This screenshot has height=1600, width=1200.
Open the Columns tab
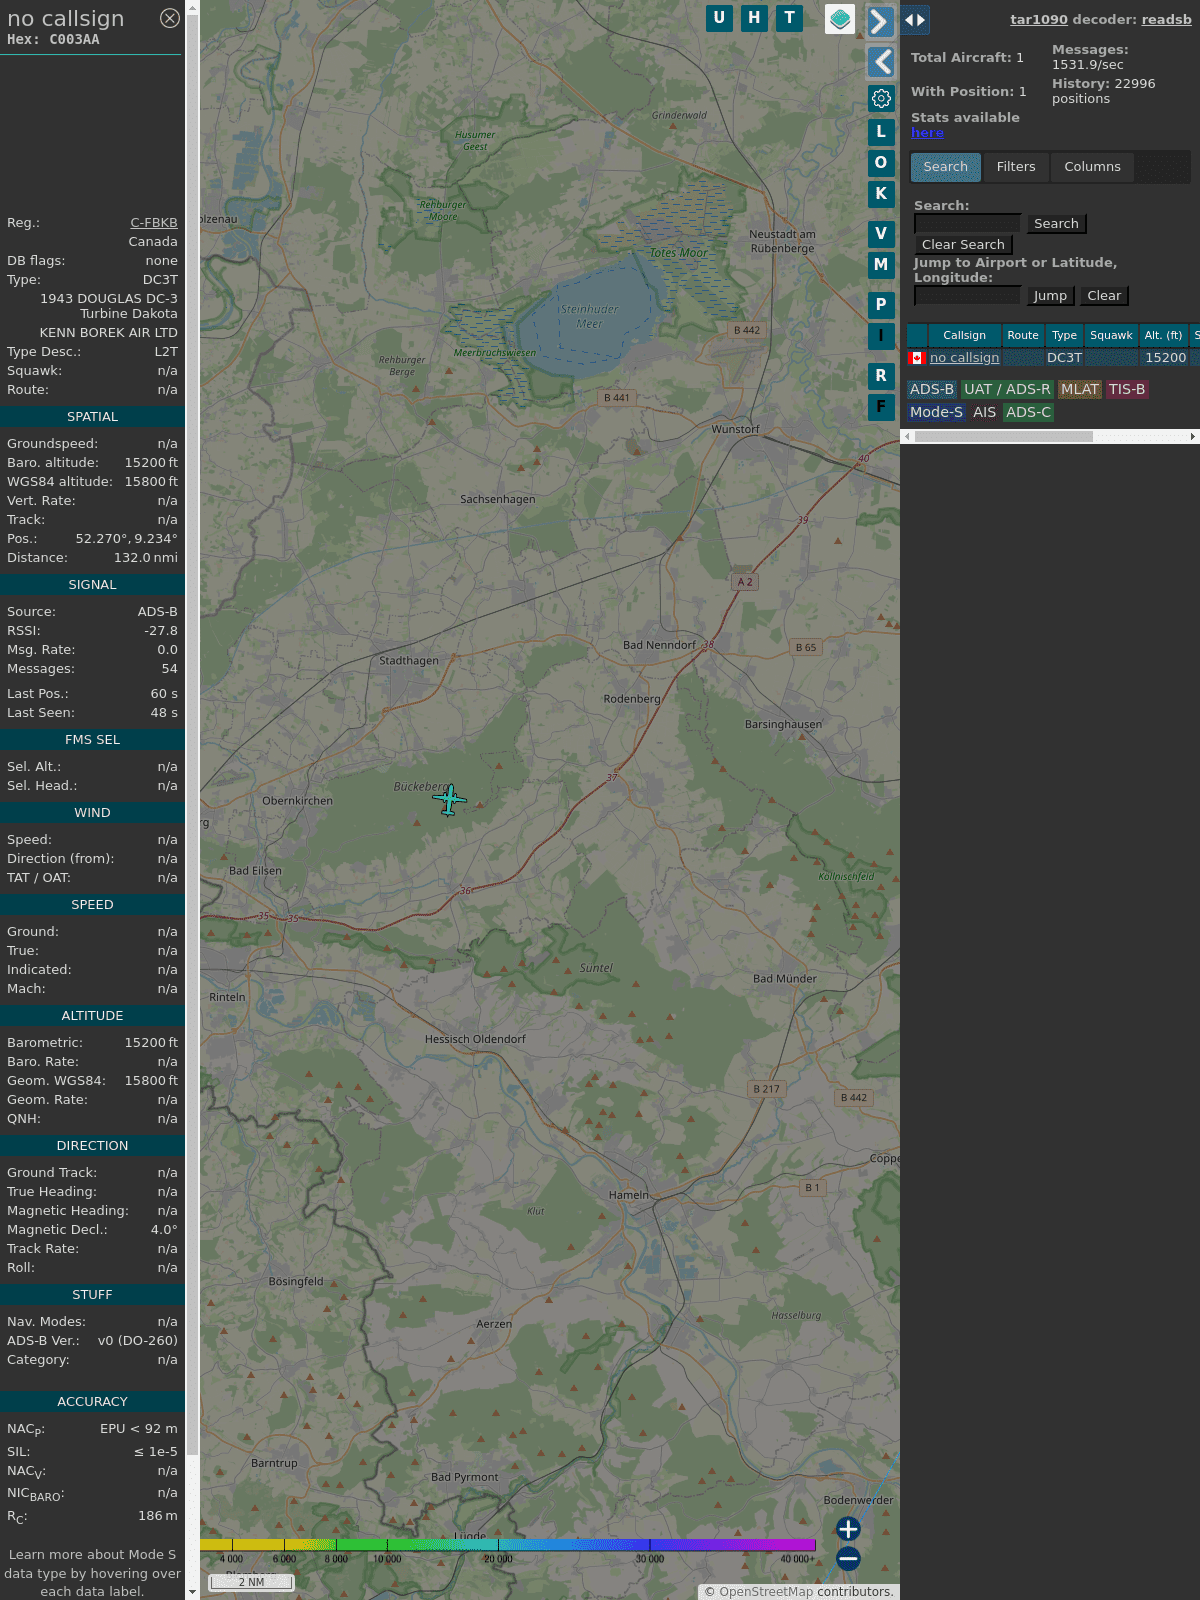(x=1092, y=167)
